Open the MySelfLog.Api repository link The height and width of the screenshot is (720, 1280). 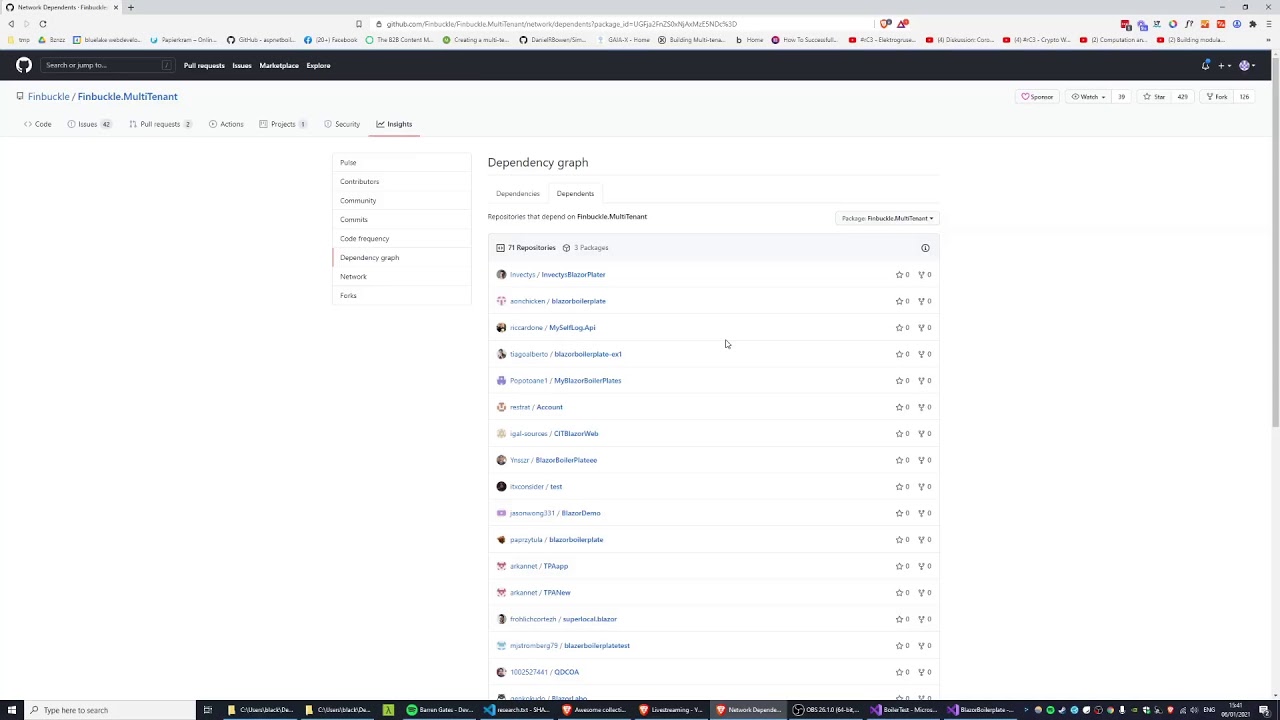pos(572,327)
